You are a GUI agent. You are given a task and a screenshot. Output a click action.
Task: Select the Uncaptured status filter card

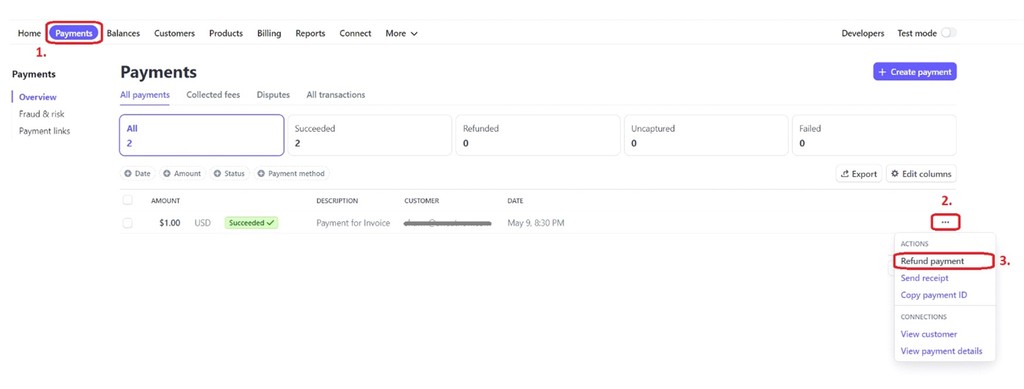(706, 136)
